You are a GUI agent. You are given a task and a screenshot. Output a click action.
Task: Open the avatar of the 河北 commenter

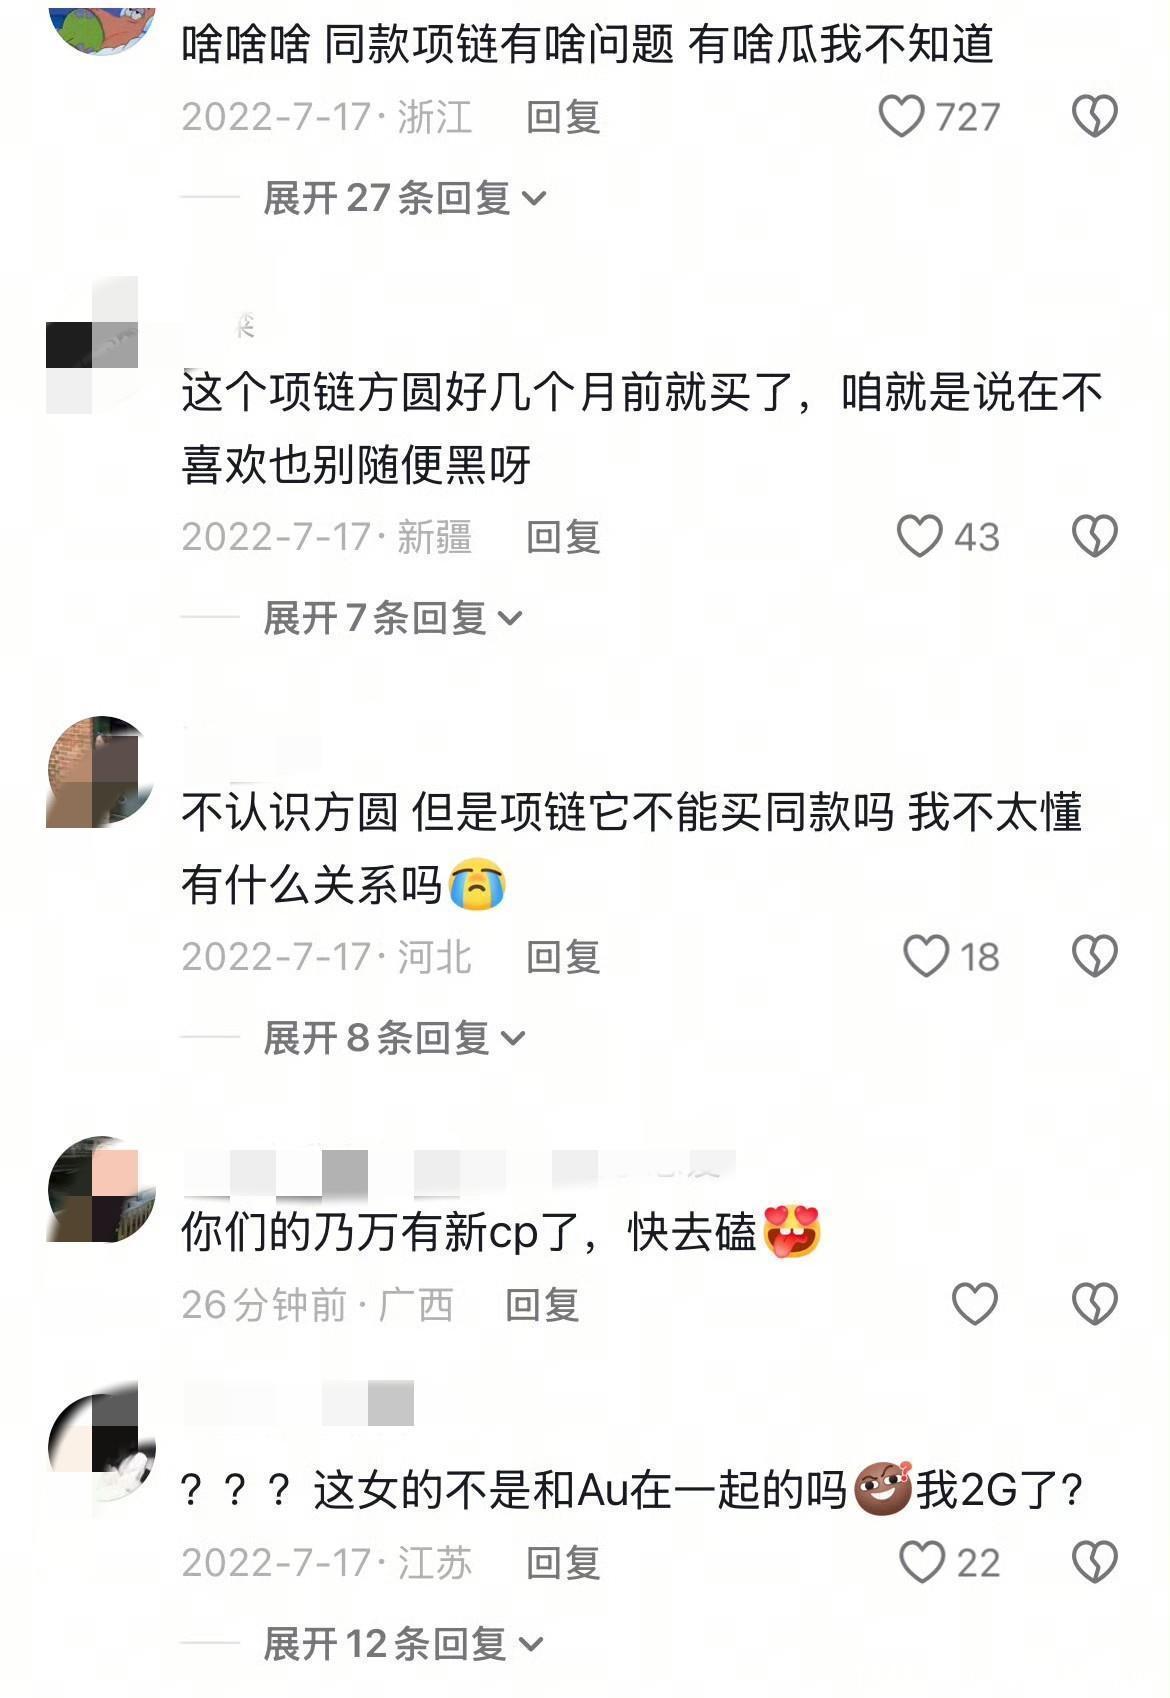point(101,771)
